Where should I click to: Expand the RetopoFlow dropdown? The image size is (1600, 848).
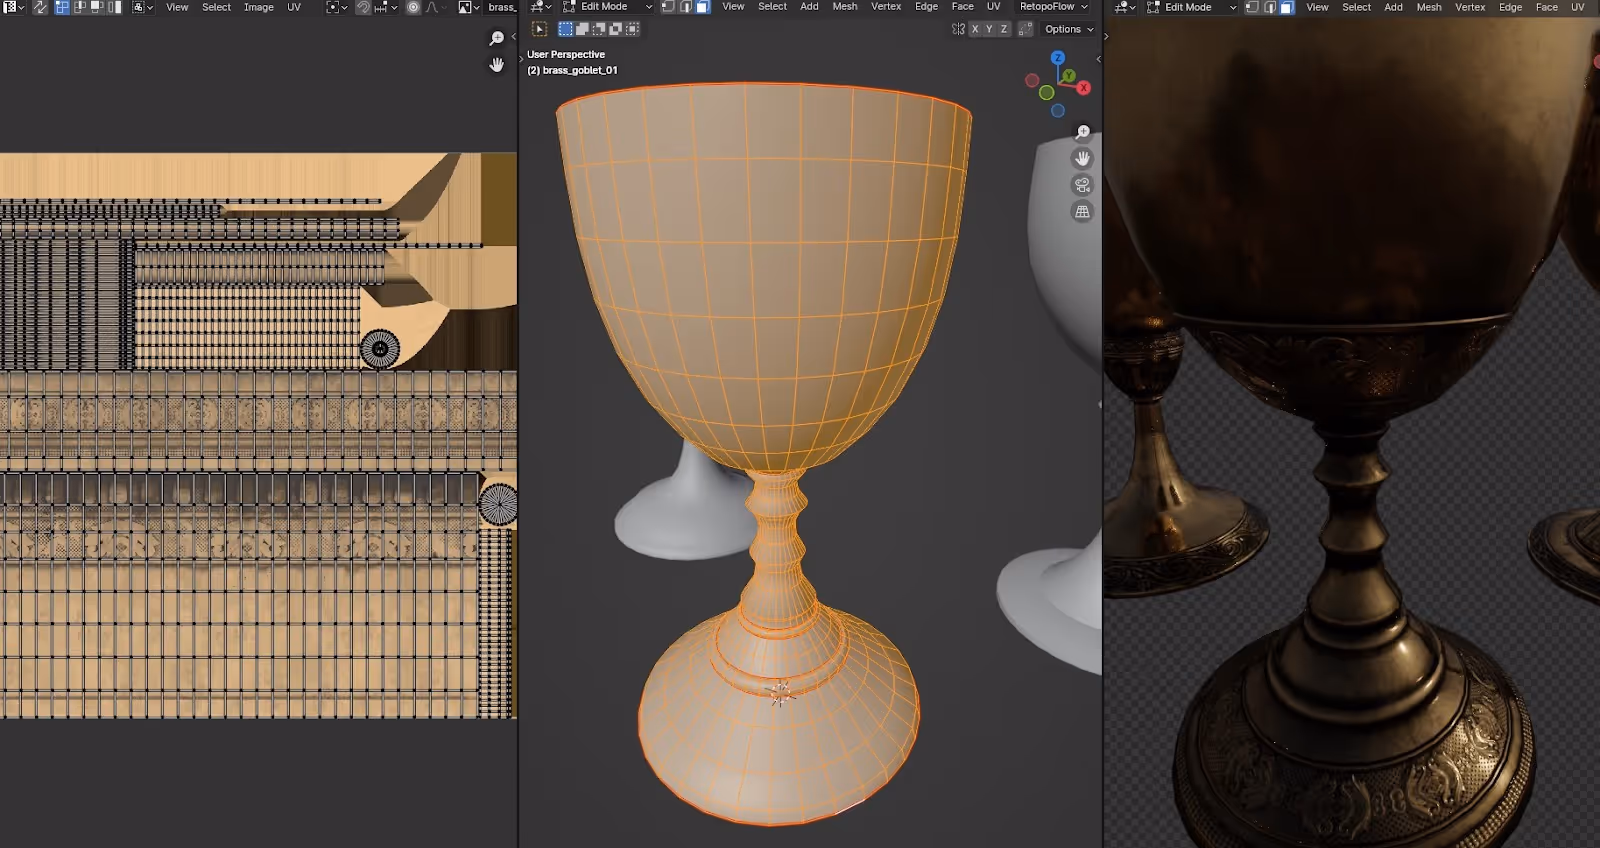(x=1054, y=7)
